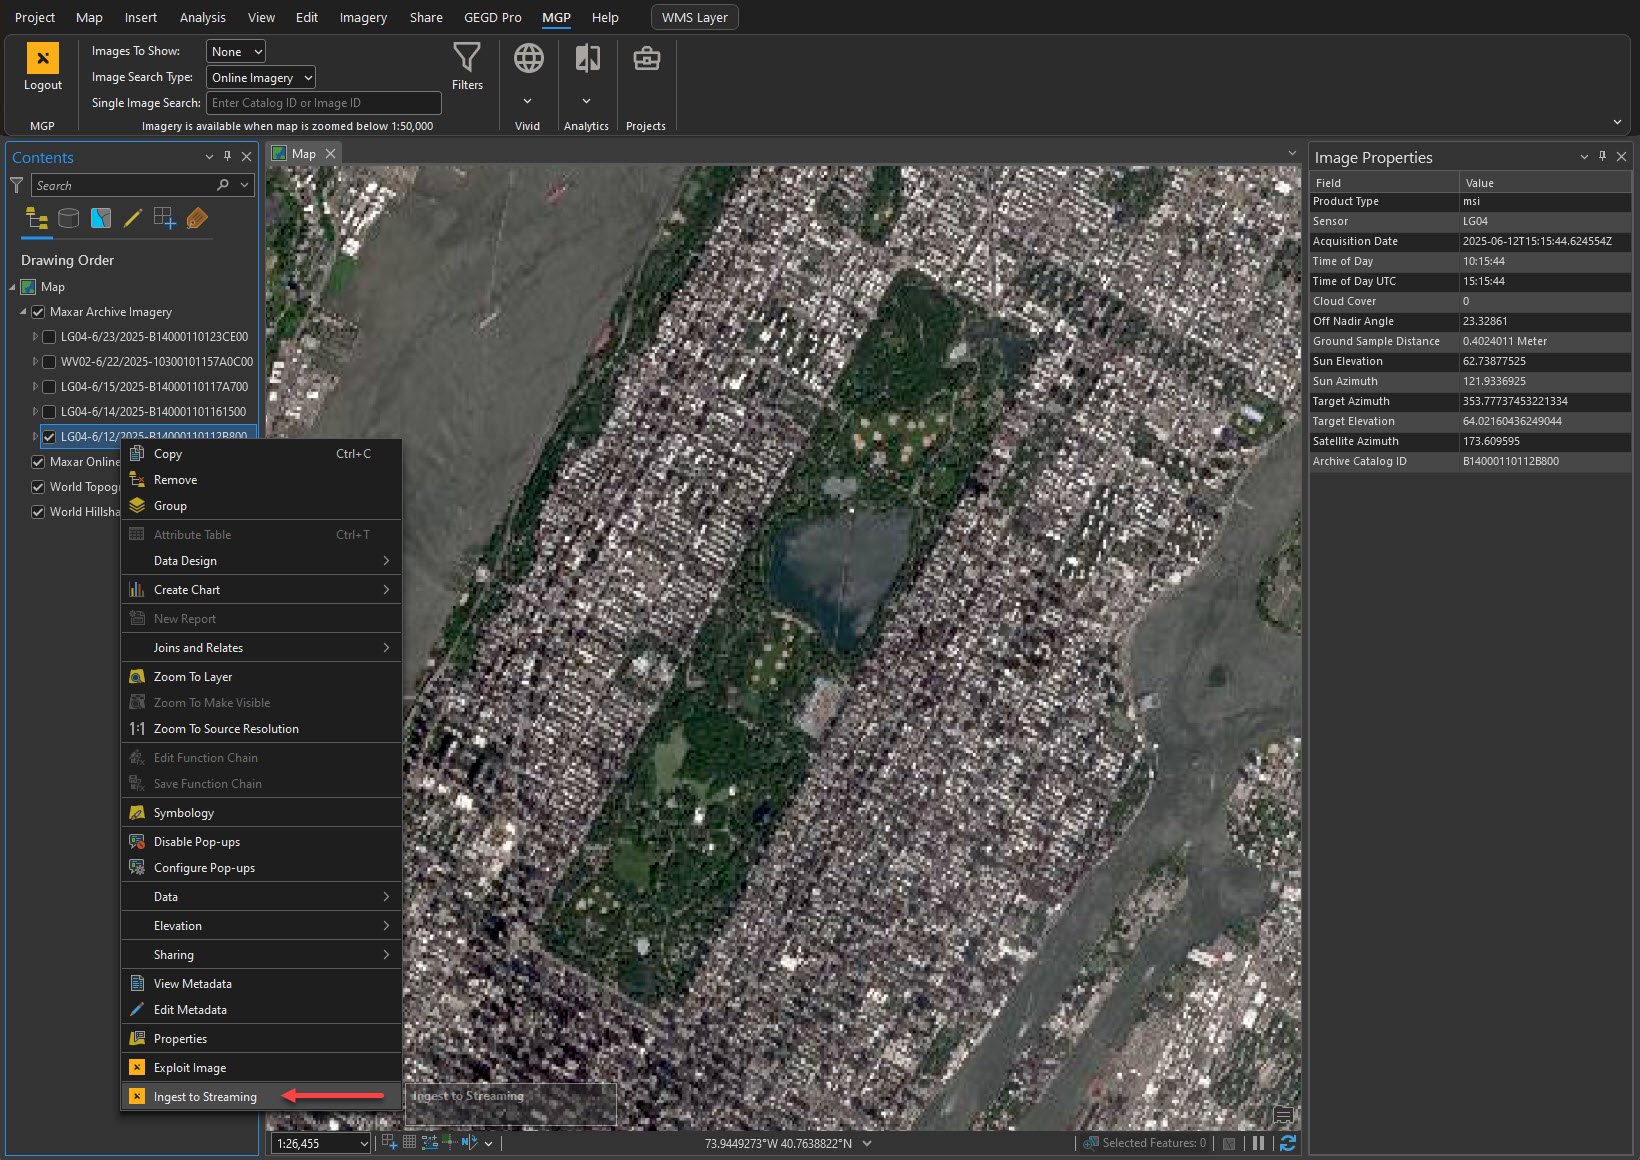The height and width of the screenshot is (1160, 1640).
Task: Check the LG04-6/23/2025 layer checkbox
Action: click(49, 337)
